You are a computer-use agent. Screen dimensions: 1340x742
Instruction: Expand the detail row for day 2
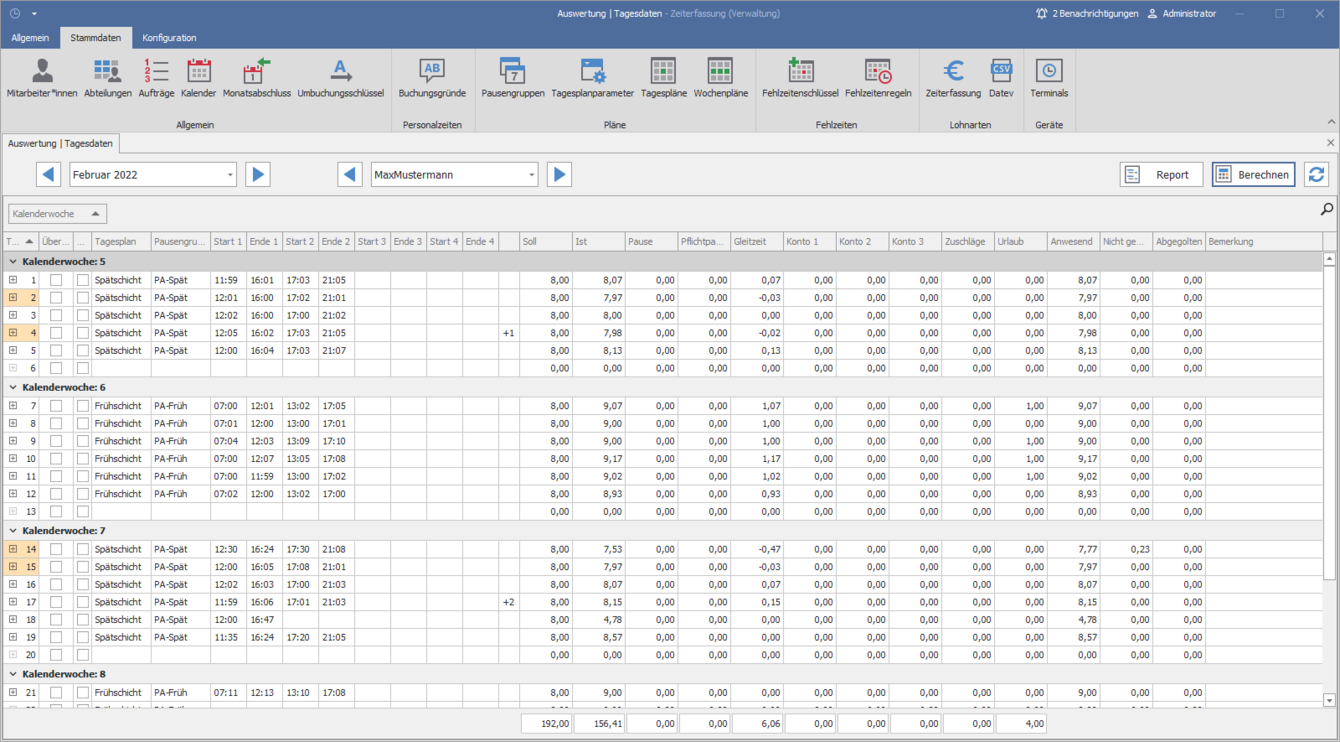[13, 298]
